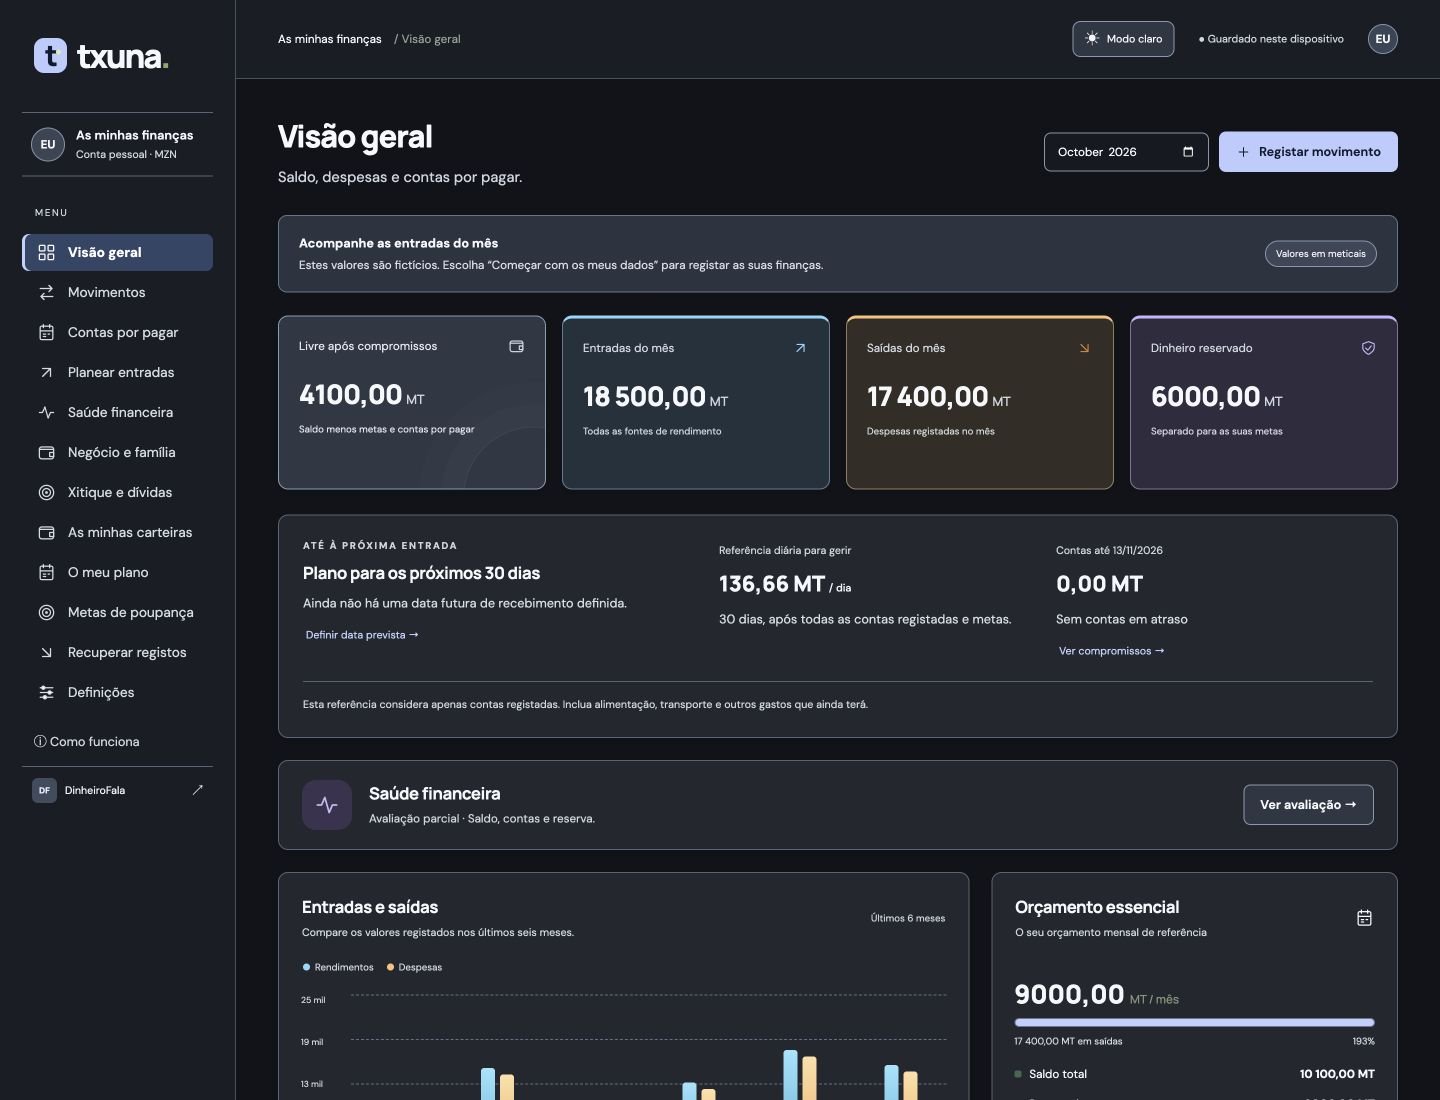The height and width of the screenshot is (1100, 1440).
Task: Click the Recuperar registos arrow icon
Action: point(46,652)
